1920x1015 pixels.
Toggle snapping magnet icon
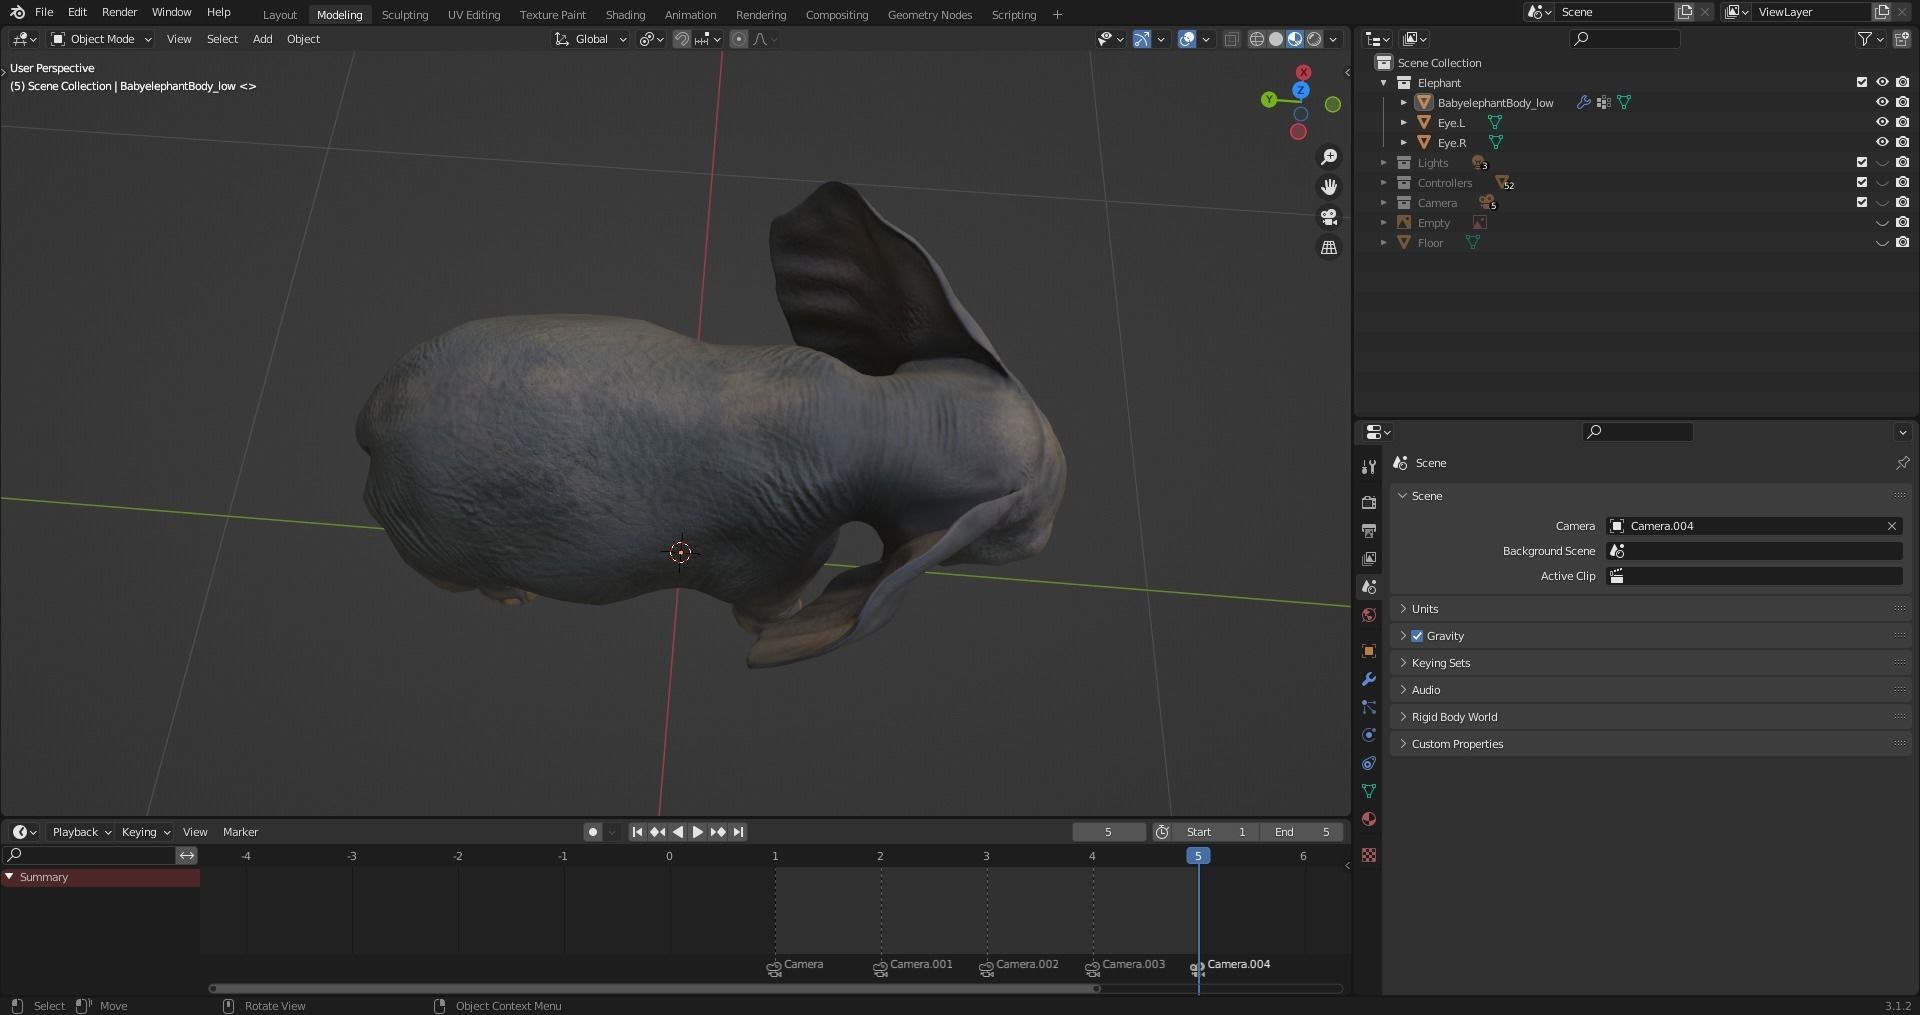click(681, 39)
